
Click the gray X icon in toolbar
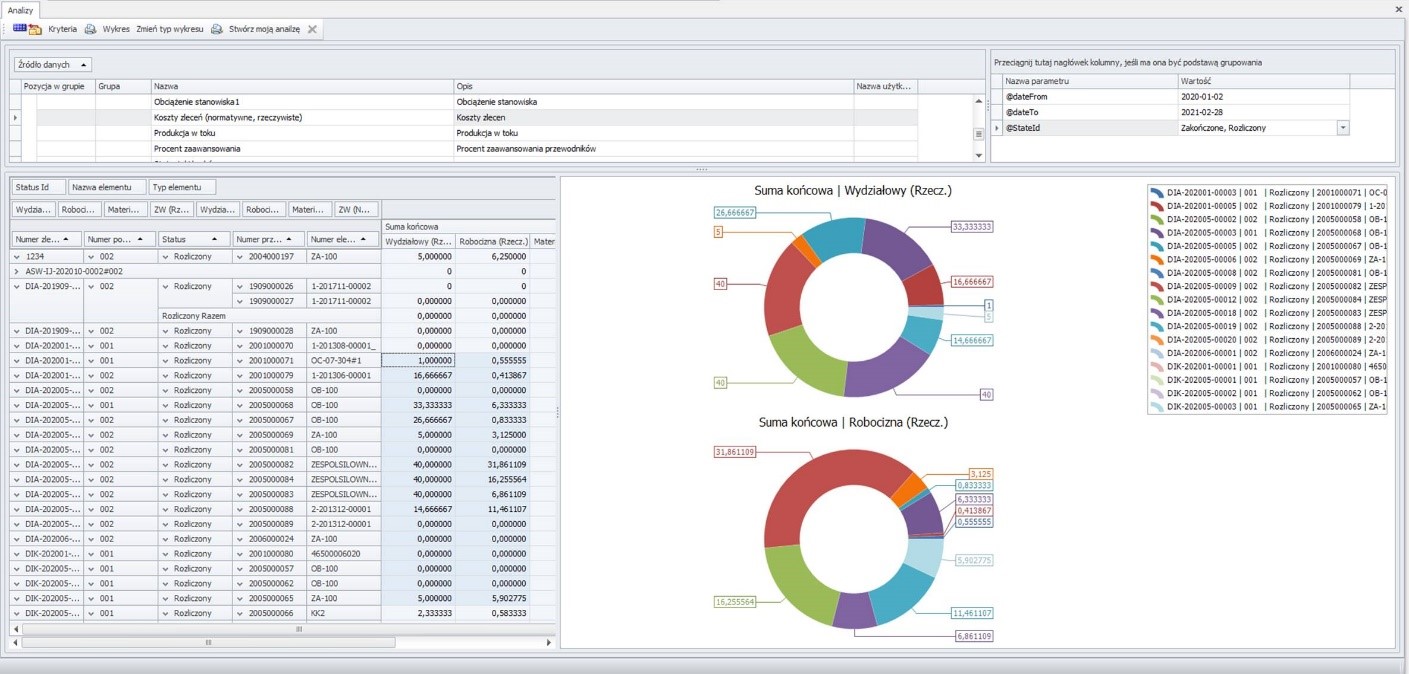tap(312, 30)
